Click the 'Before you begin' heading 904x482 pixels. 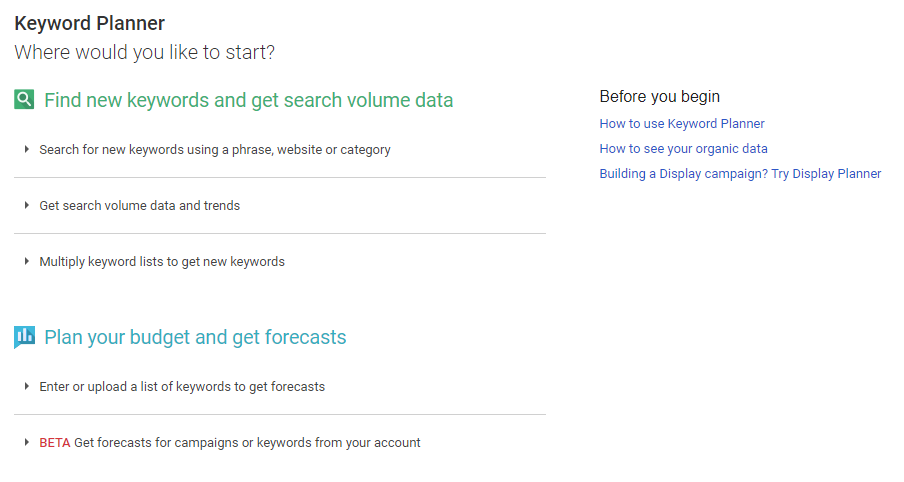660,96
